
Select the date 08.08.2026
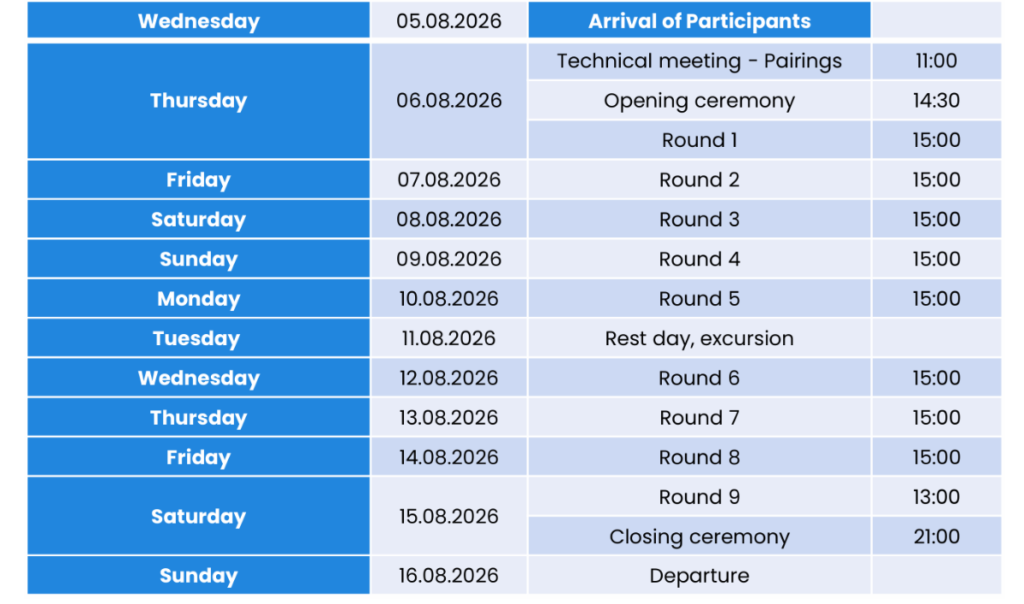(x=449, y=219)
